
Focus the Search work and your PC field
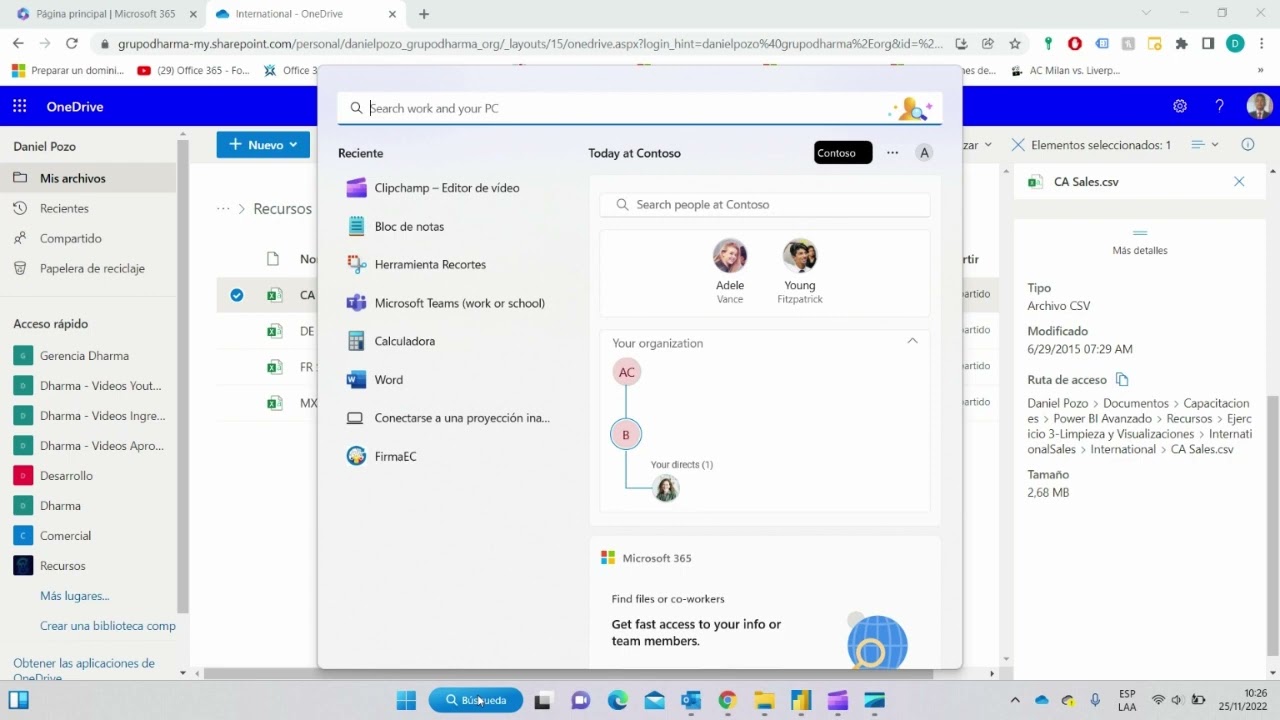coord(640,108)
